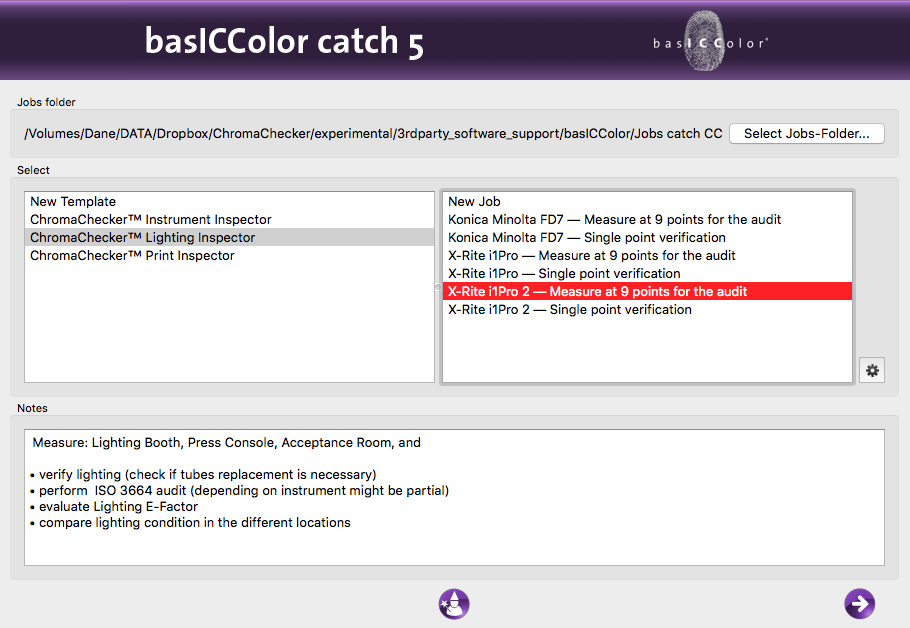Select Konica Minolta FD7 9 points audit job

coord(647,219)
